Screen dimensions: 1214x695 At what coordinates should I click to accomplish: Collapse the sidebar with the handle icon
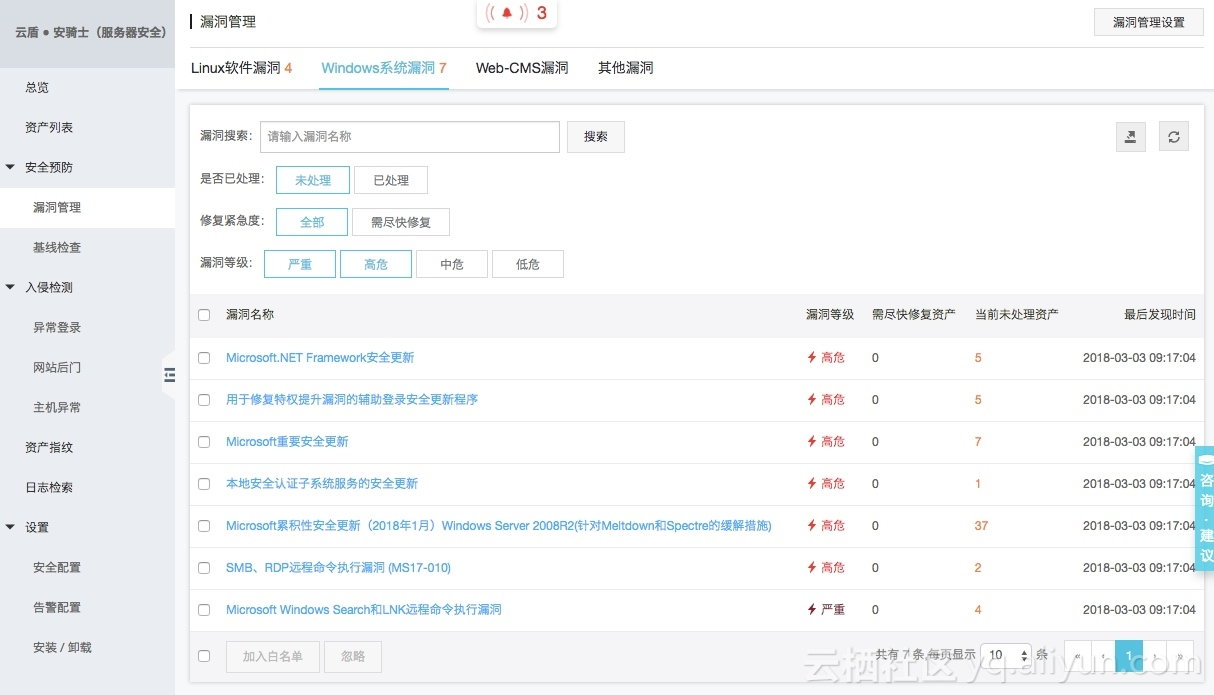tap(169, 374)
